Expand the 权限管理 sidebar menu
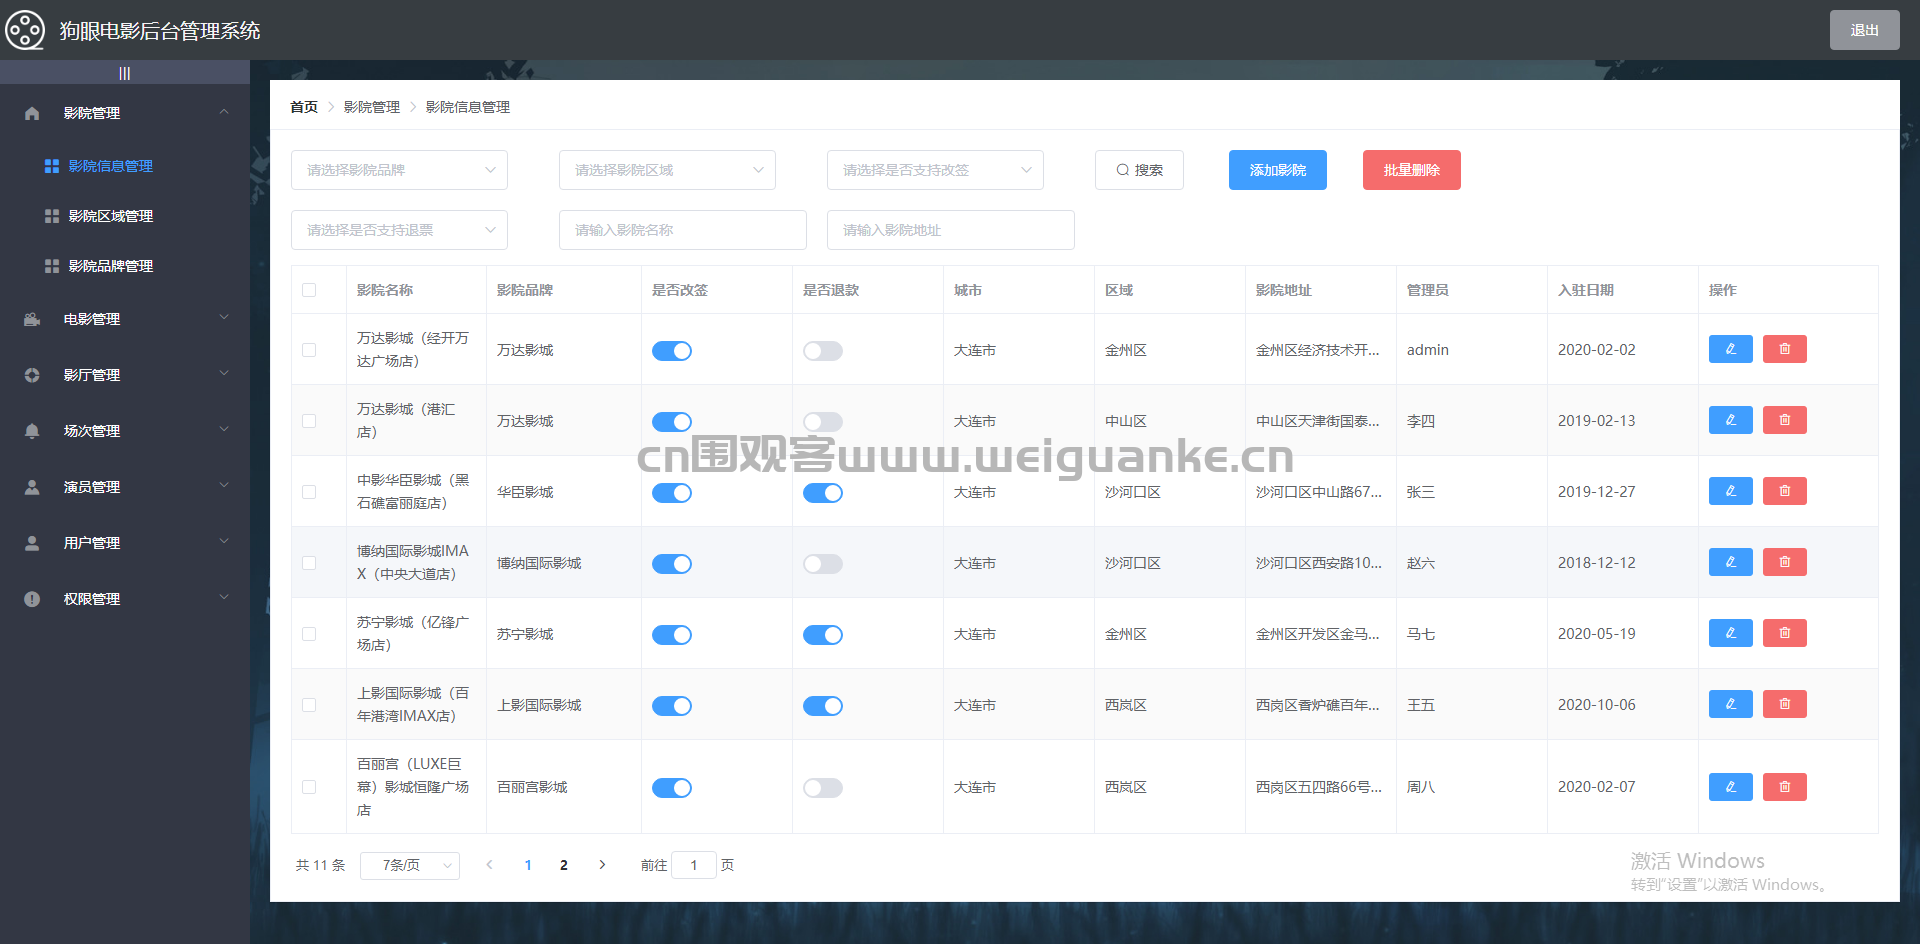 [125, 599]
